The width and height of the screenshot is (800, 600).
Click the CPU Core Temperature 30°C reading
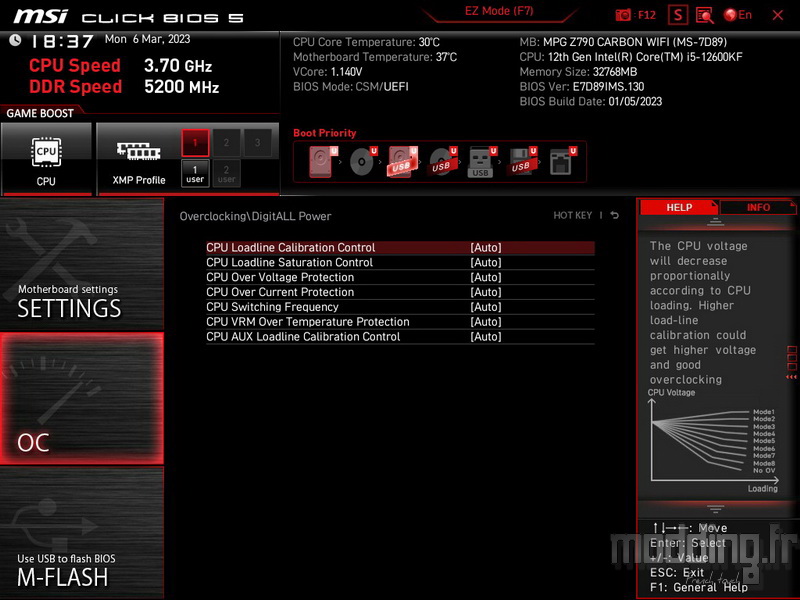pos(366,42)
